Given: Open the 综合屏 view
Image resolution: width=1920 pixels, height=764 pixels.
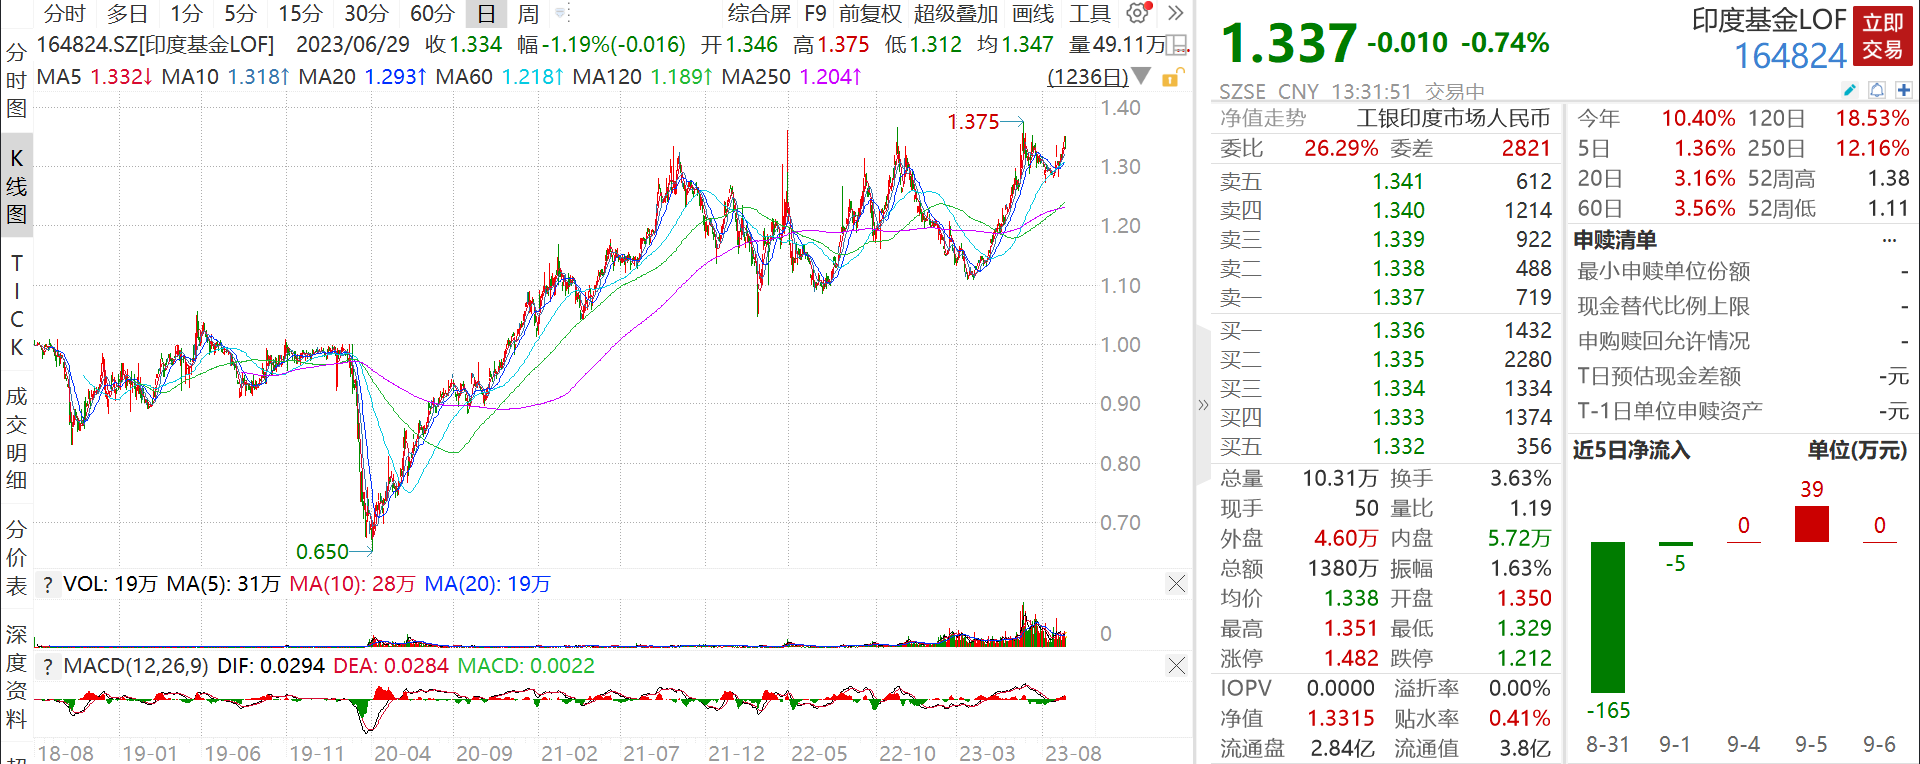Looking at the screenshot, I should tap(759, 13).
